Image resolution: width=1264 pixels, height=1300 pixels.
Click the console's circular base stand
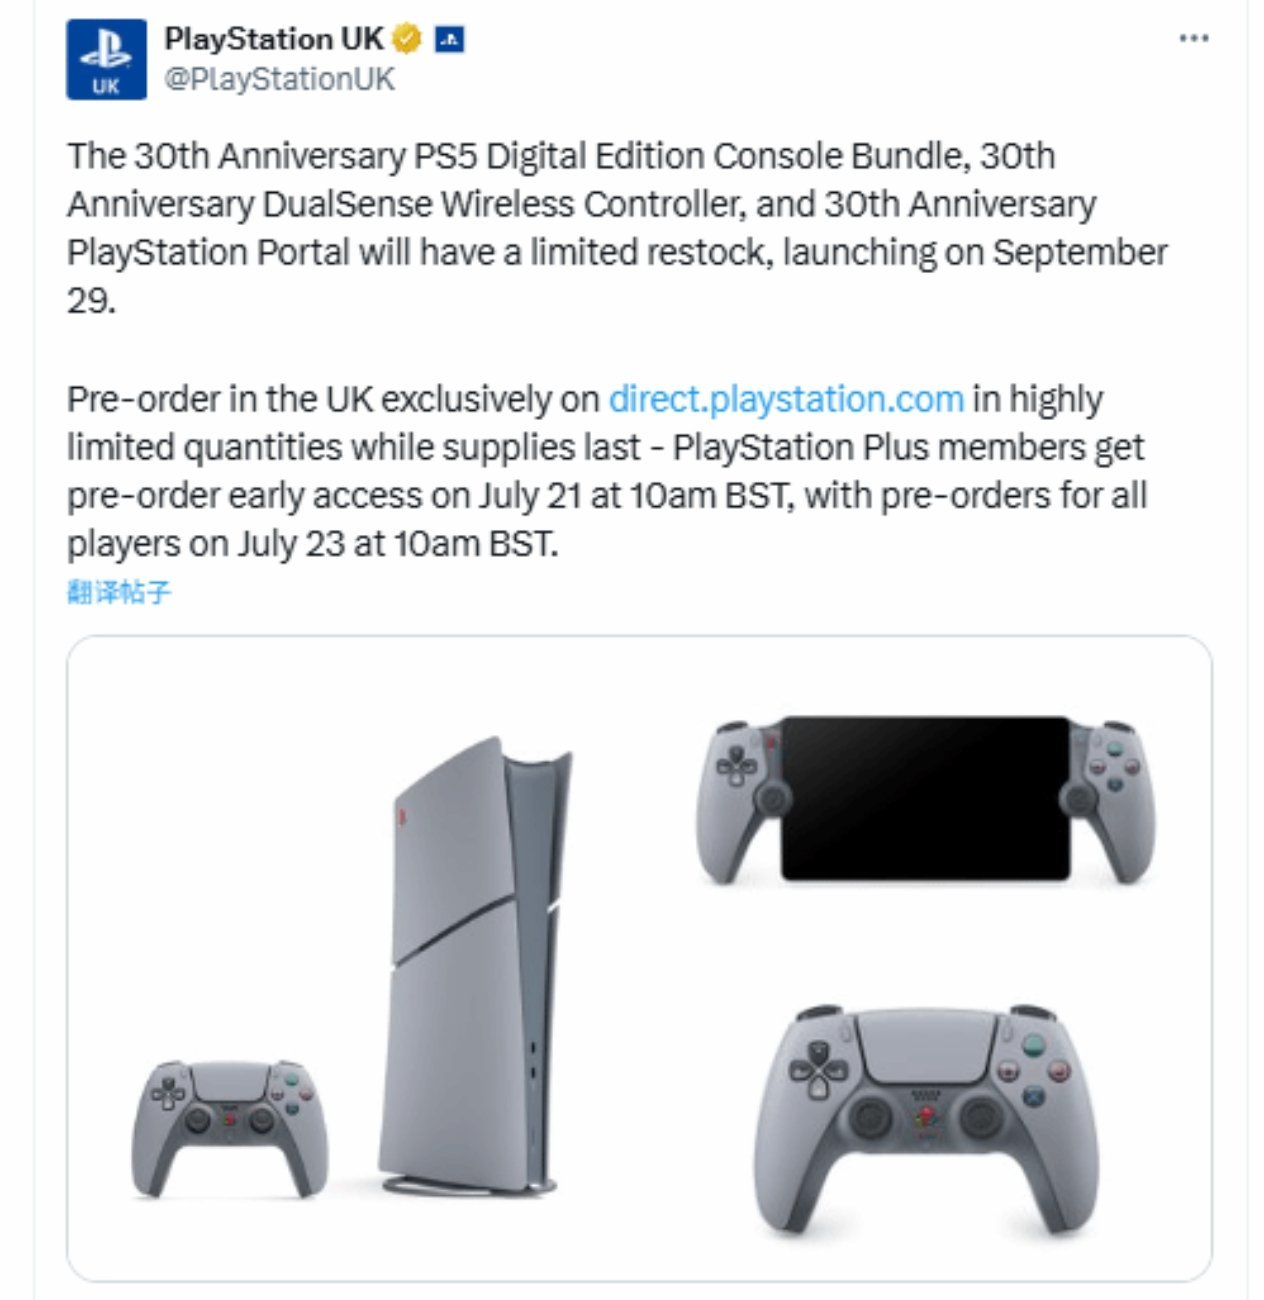coord(468,1186)
